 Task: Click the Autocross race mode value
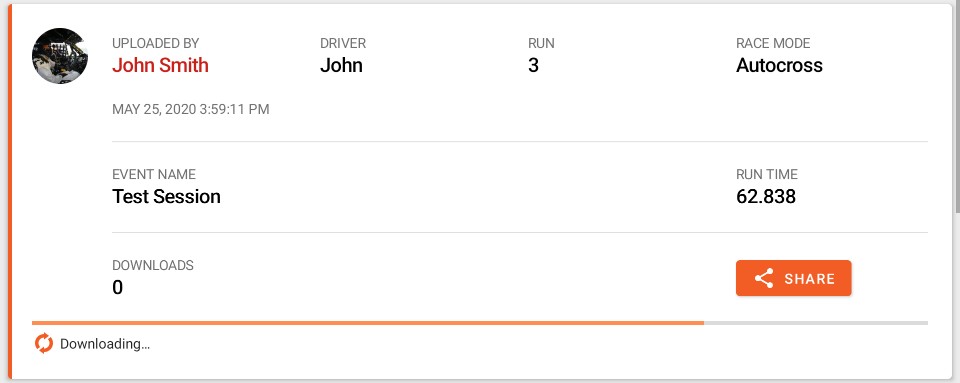click(x=779, y=65)
